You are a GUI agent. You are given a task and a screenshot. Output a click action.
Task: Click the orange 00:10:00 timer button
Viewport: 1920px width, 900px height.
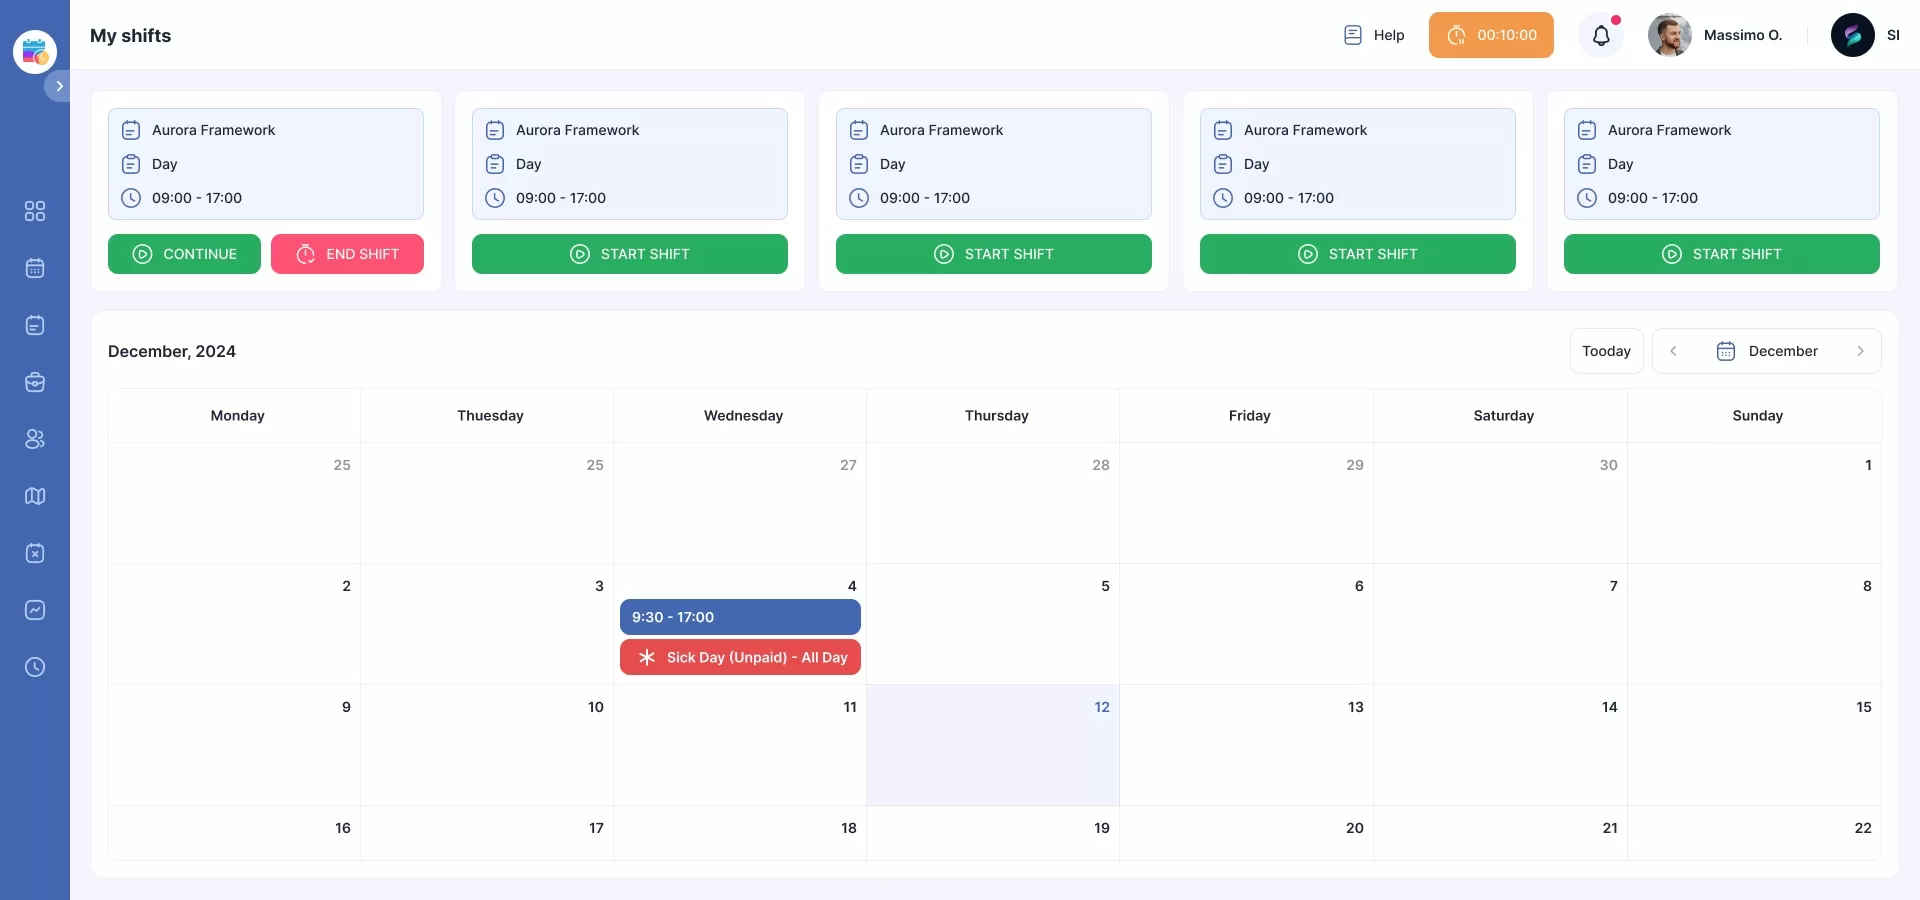1490,35
